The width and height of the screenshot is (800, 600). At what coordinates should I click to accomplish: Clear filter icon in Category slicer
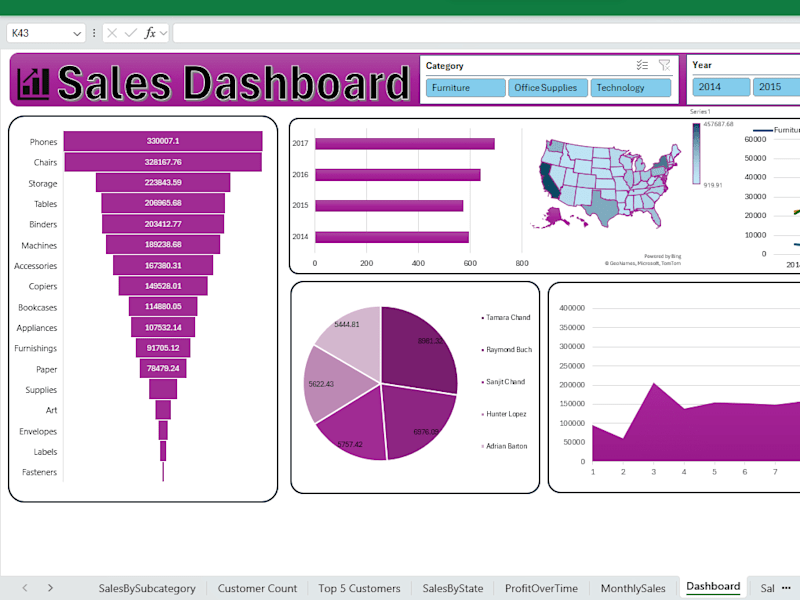664,65
